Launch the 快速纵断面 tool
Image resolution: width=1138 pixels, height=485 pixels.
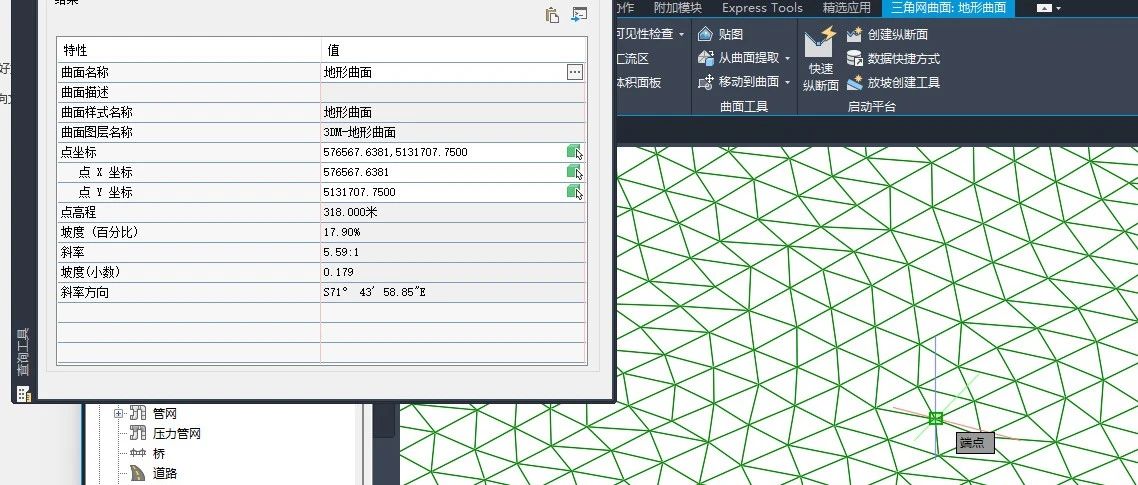pyautogui.click(x=821, y=58)
